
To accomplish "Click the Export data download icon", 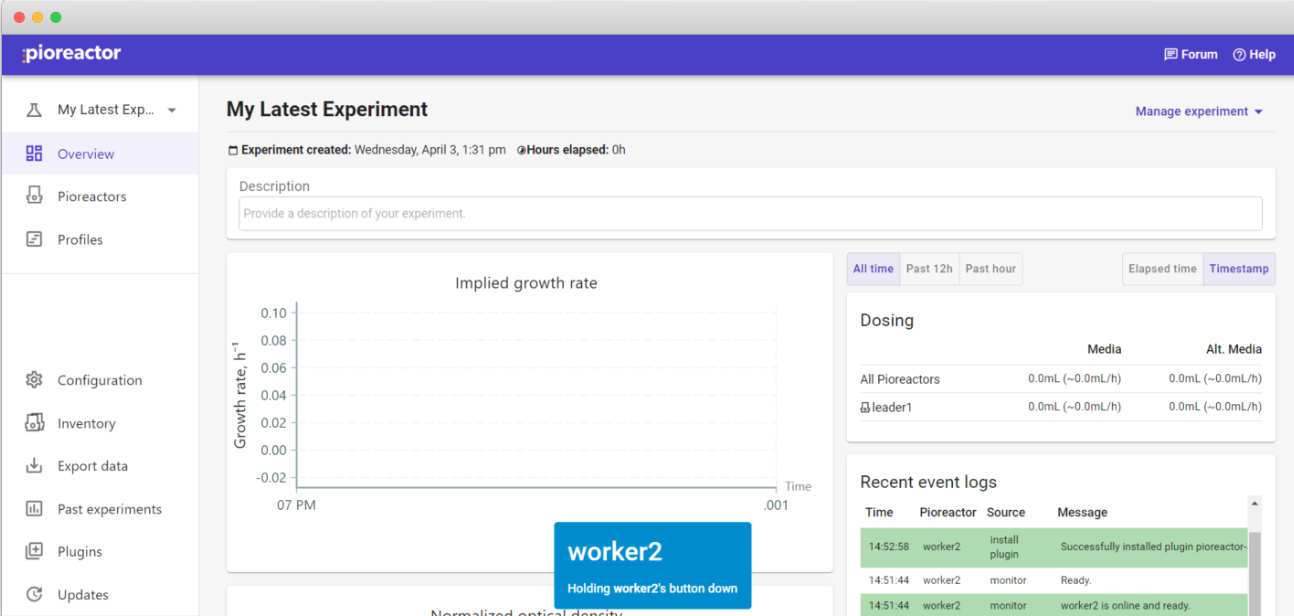I will point(34,466).
